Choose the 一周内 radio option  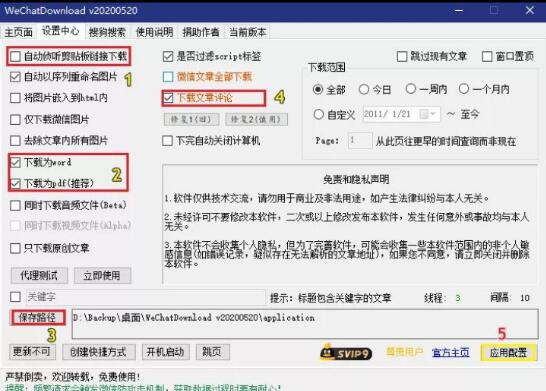tap(411, 89)
